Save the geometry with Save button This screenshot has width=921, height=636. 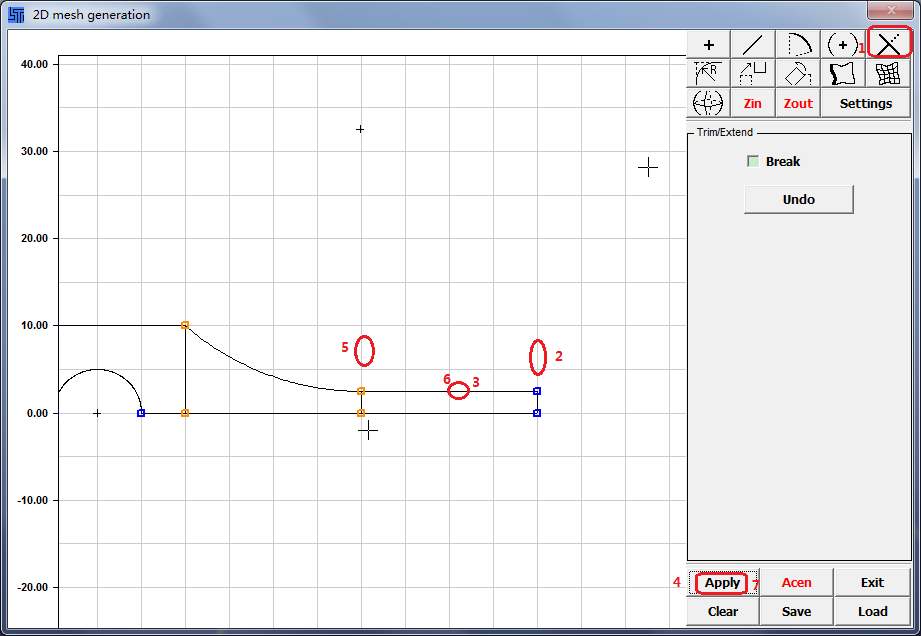(796, 611)
